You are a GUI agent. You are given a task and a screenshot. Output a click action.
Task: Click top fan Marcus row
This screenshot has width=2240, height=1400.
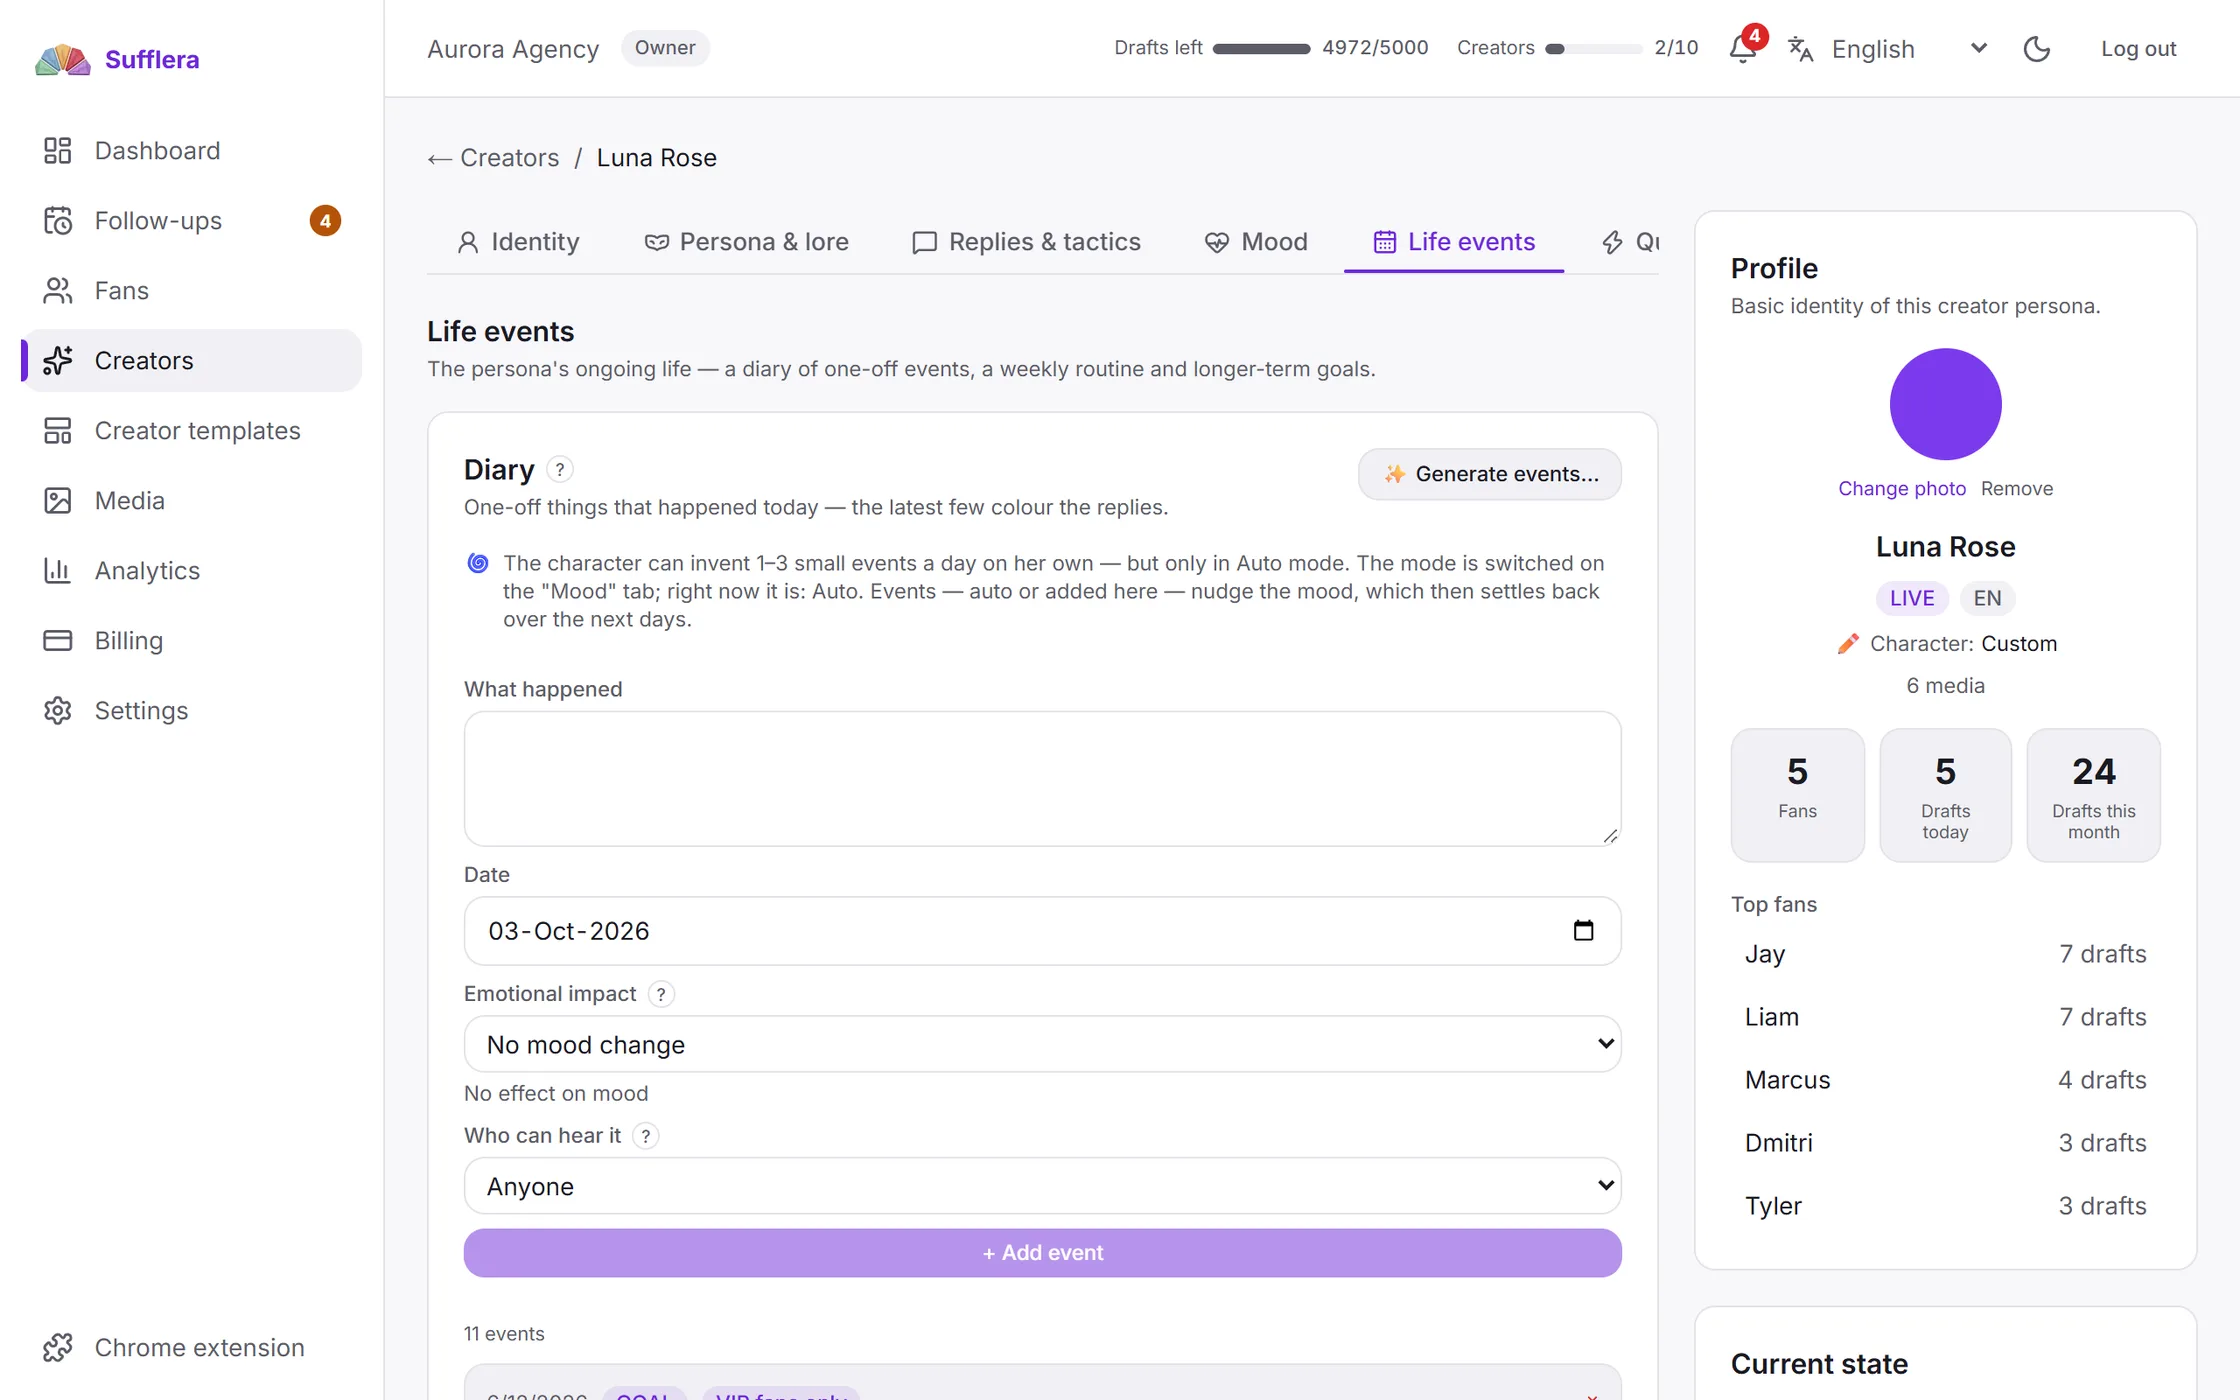pos(1945,1080)
